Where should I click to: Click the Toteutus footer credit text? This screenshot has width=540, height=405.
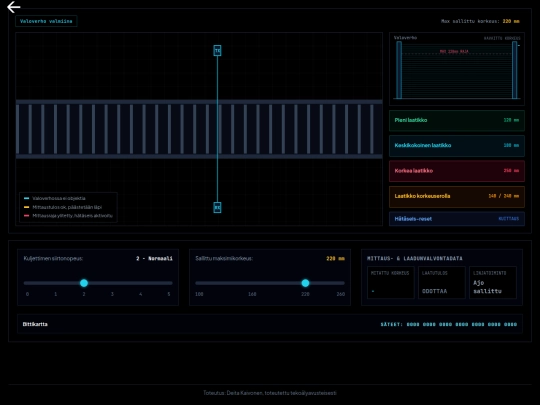[x=270, y=393]
